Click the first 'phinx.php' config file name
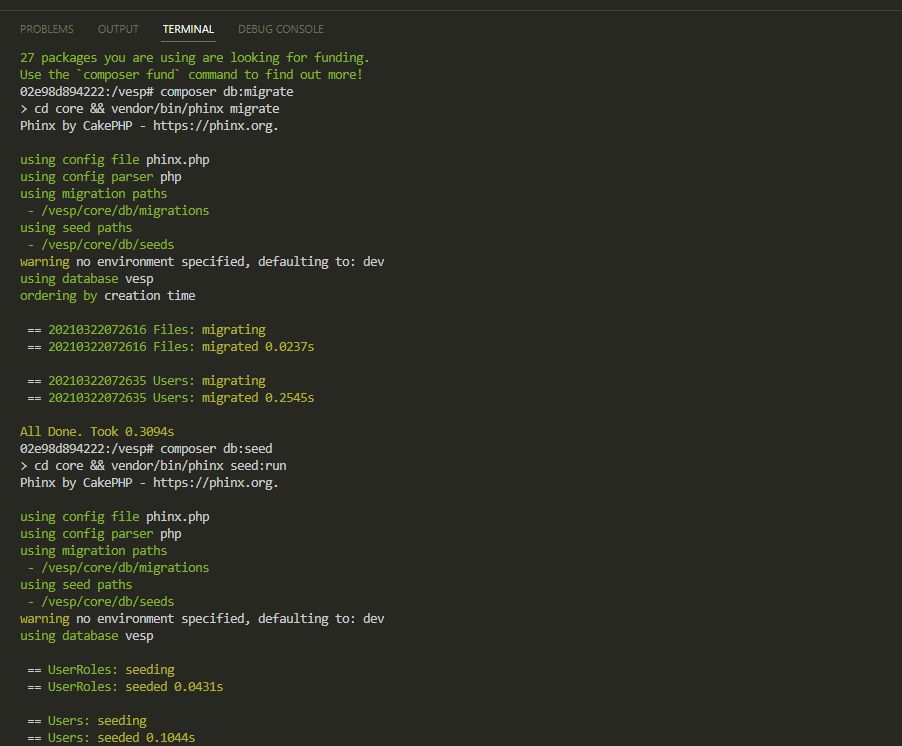The width and height of the screenshot is (902, 746). coord(178,160)
